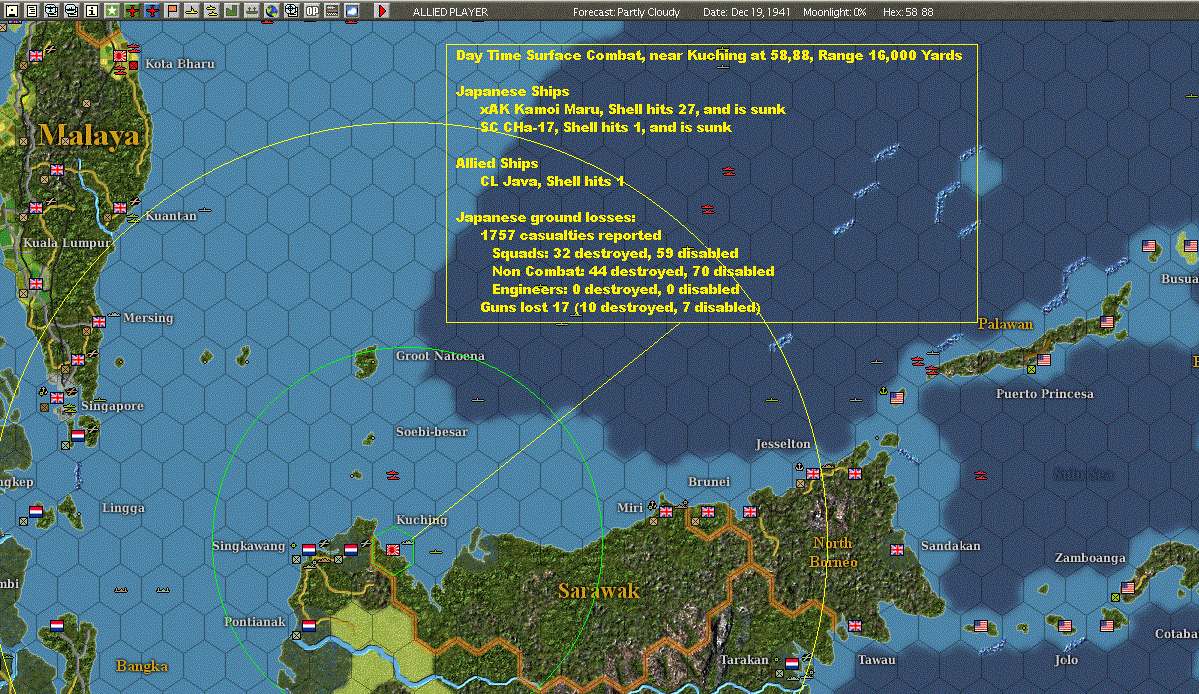Select the British flag base at Sandakan
This screenshot has height=694, width=1199.
897,550
